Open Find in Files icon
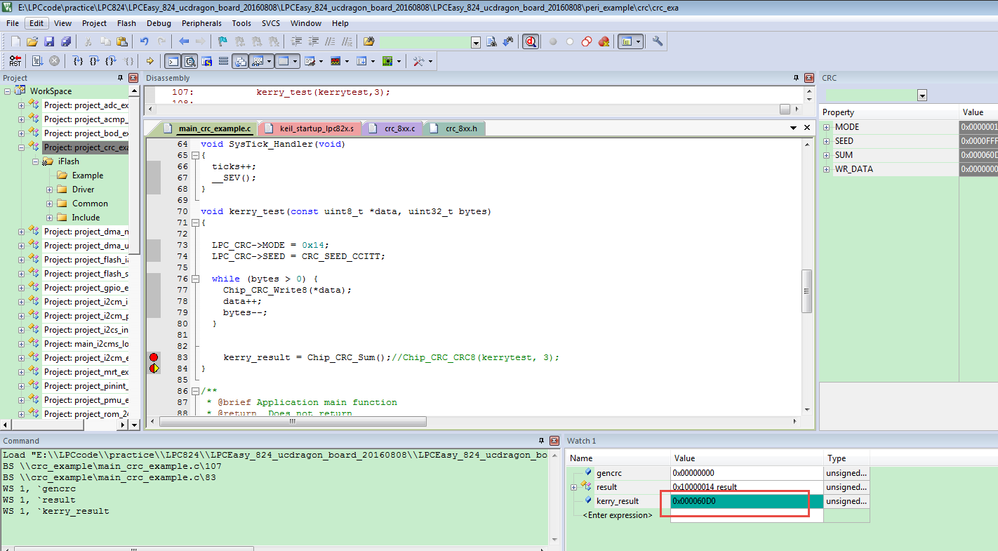 point(369,41)
